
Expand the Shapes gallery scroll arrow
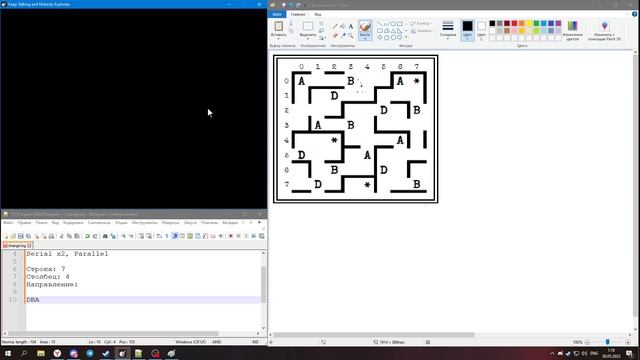406,38
